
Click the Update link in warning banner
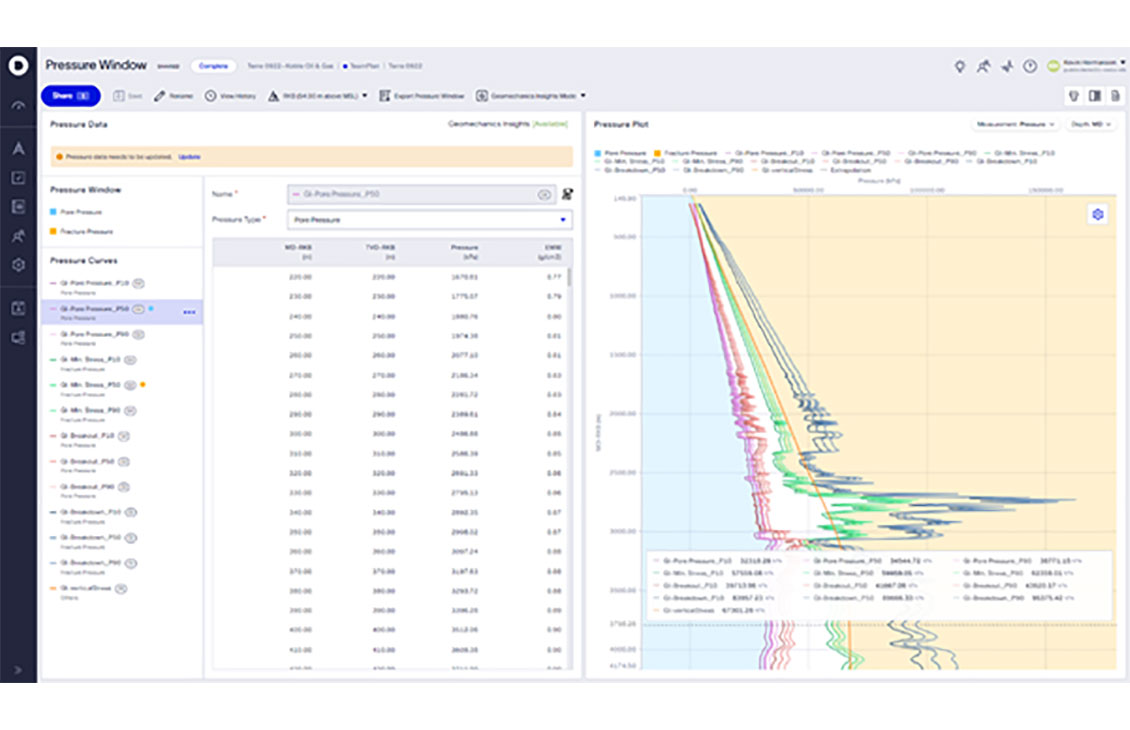coord(189,157)
